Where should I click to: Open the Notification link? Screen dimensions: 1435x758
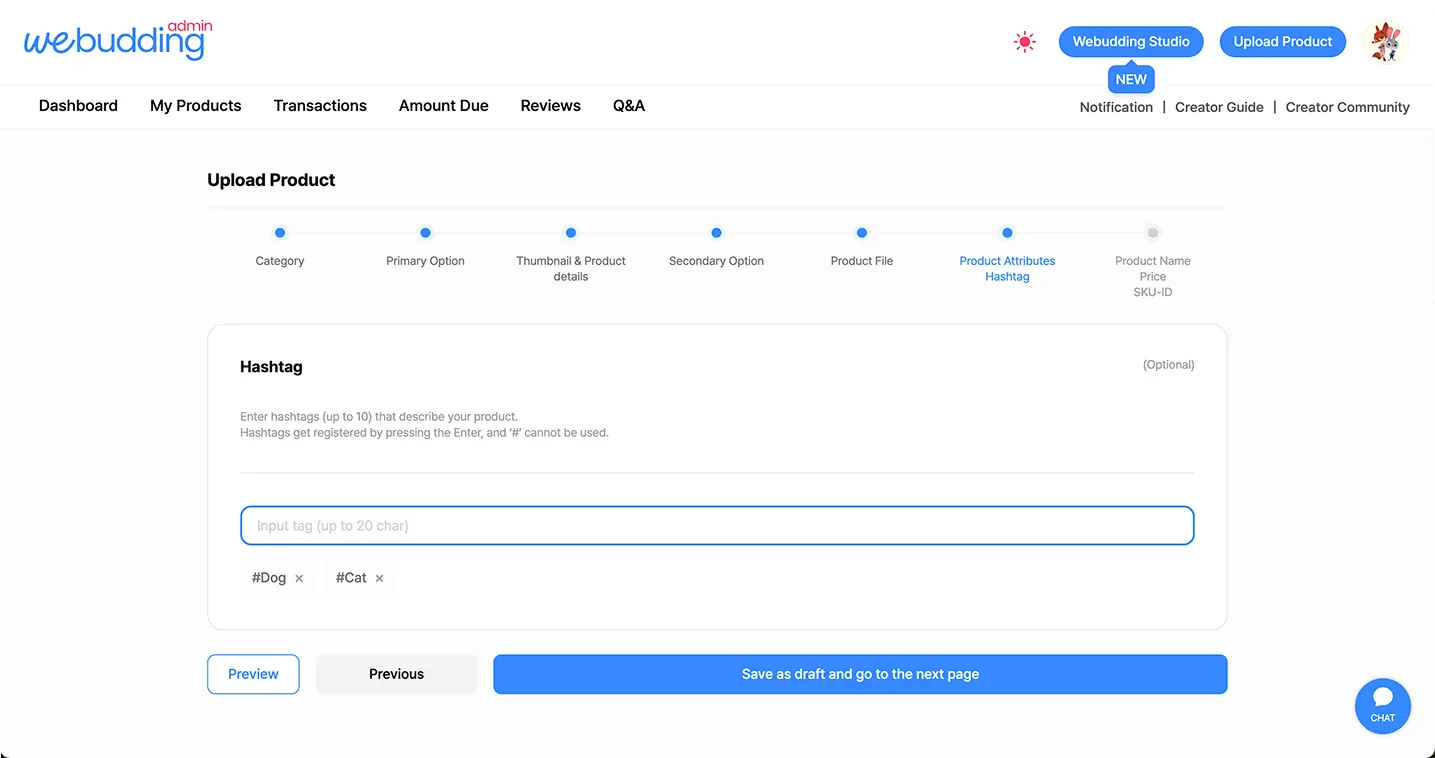[x=1116, y=107]
